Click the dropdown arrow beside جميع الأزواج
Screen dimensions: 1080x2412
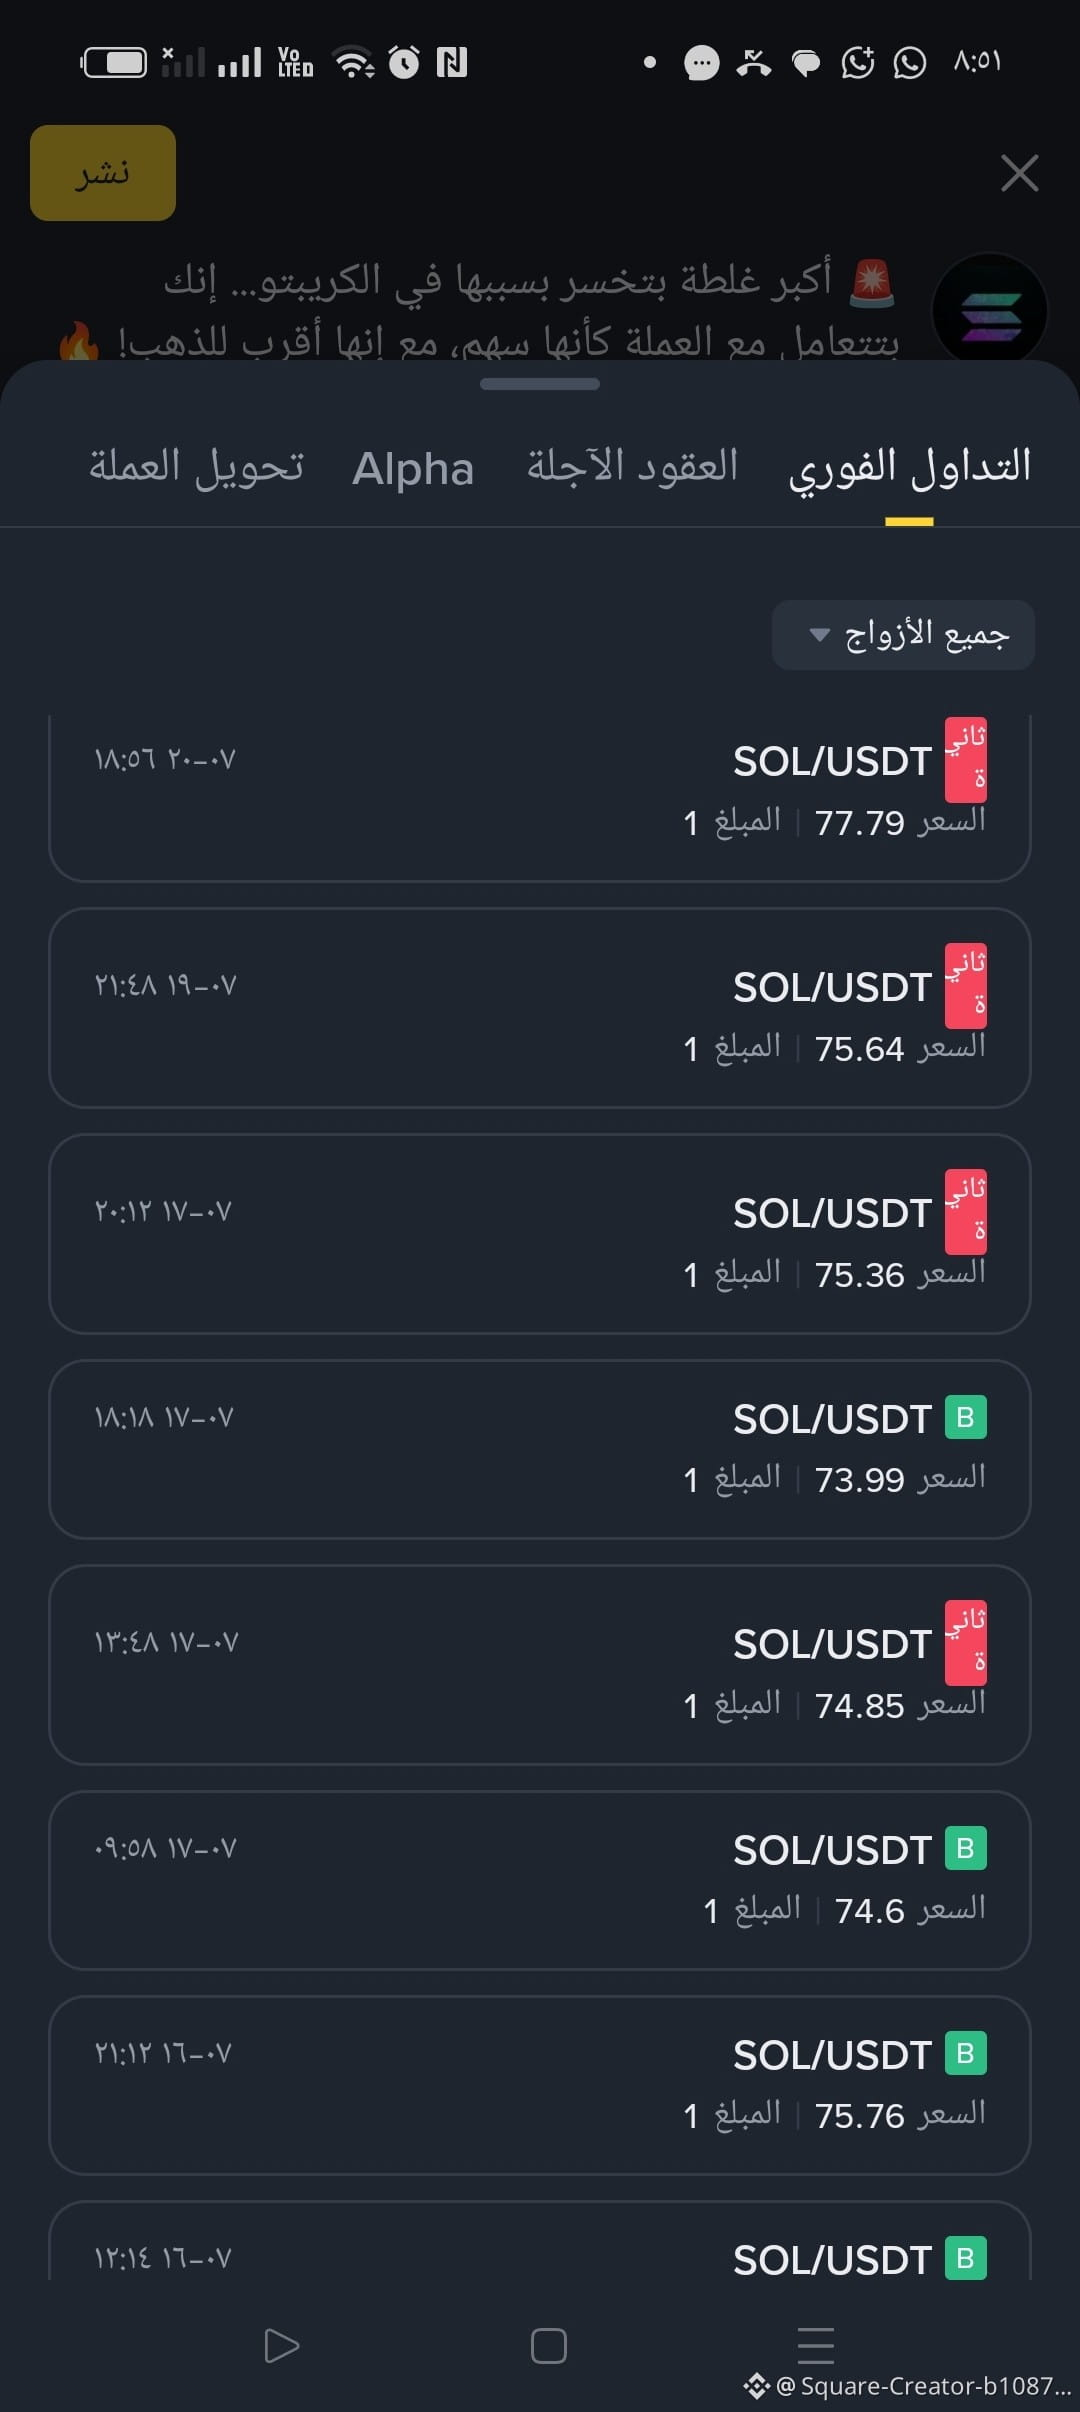(x=819, y=635)
